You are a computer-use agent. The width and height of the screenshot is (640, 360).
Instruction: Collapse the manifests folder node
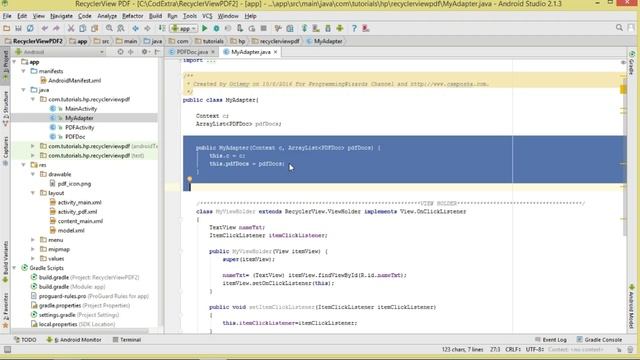pos(24,71)
